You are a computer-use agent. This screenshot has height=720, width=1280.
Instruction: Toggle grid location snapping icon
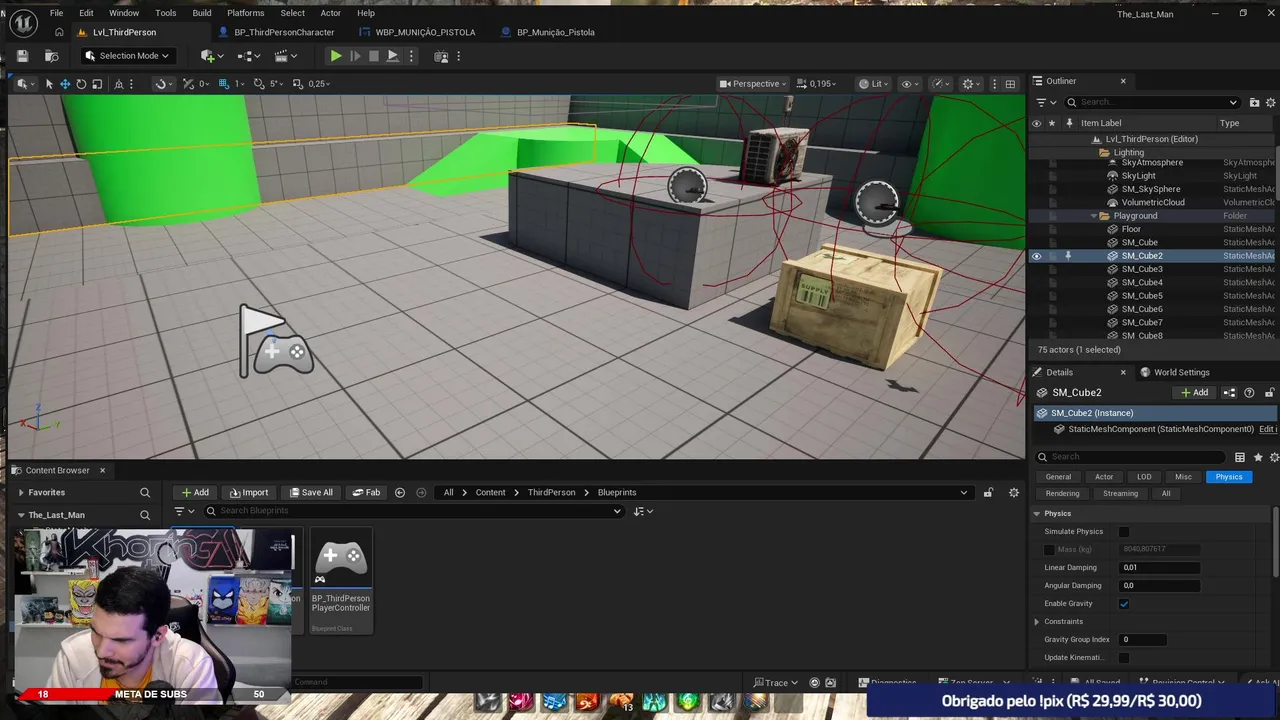224,84
